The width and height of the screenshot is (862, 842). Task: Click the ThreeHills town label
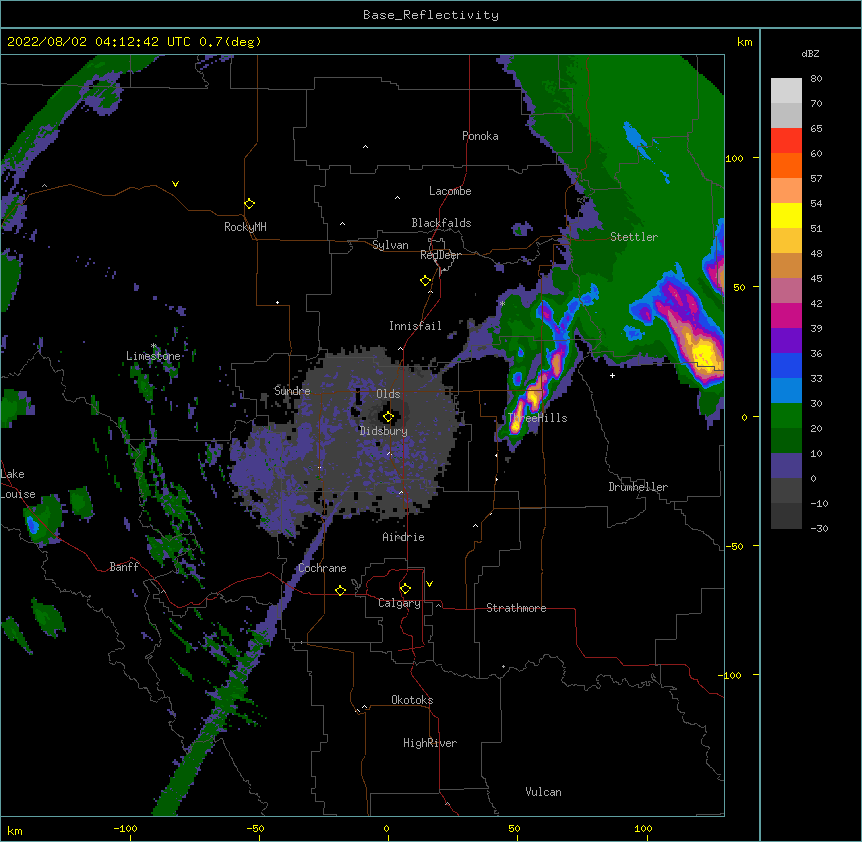(538, 418)
